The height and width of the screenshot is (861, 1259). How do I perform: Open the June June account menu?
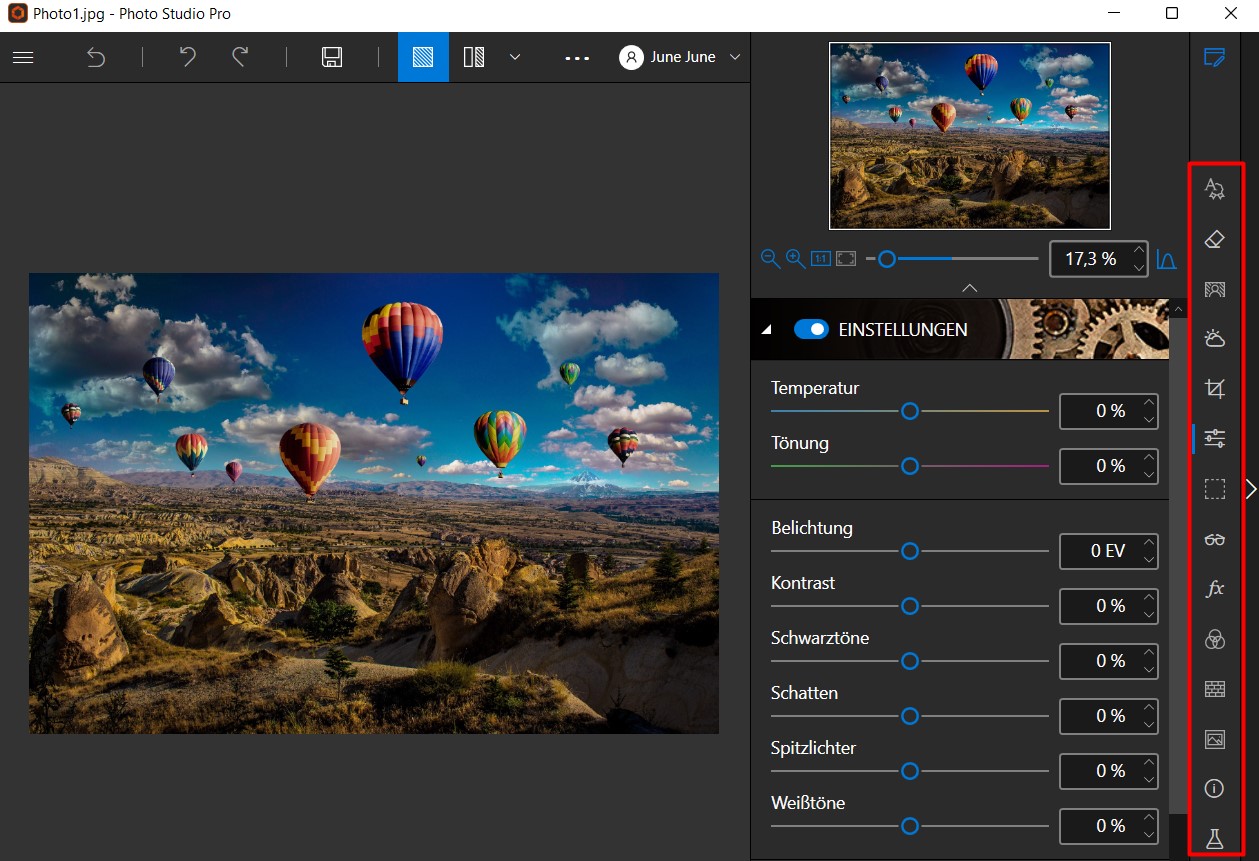pos(680,57)
